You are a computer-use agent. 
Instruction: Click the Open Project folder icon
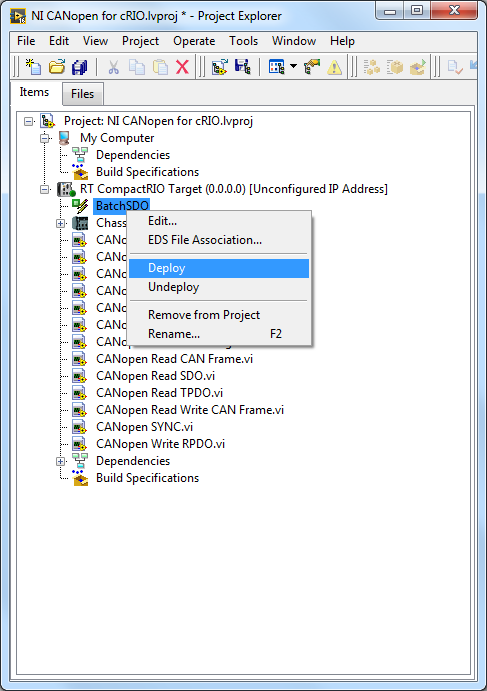(x=57, y=67)
